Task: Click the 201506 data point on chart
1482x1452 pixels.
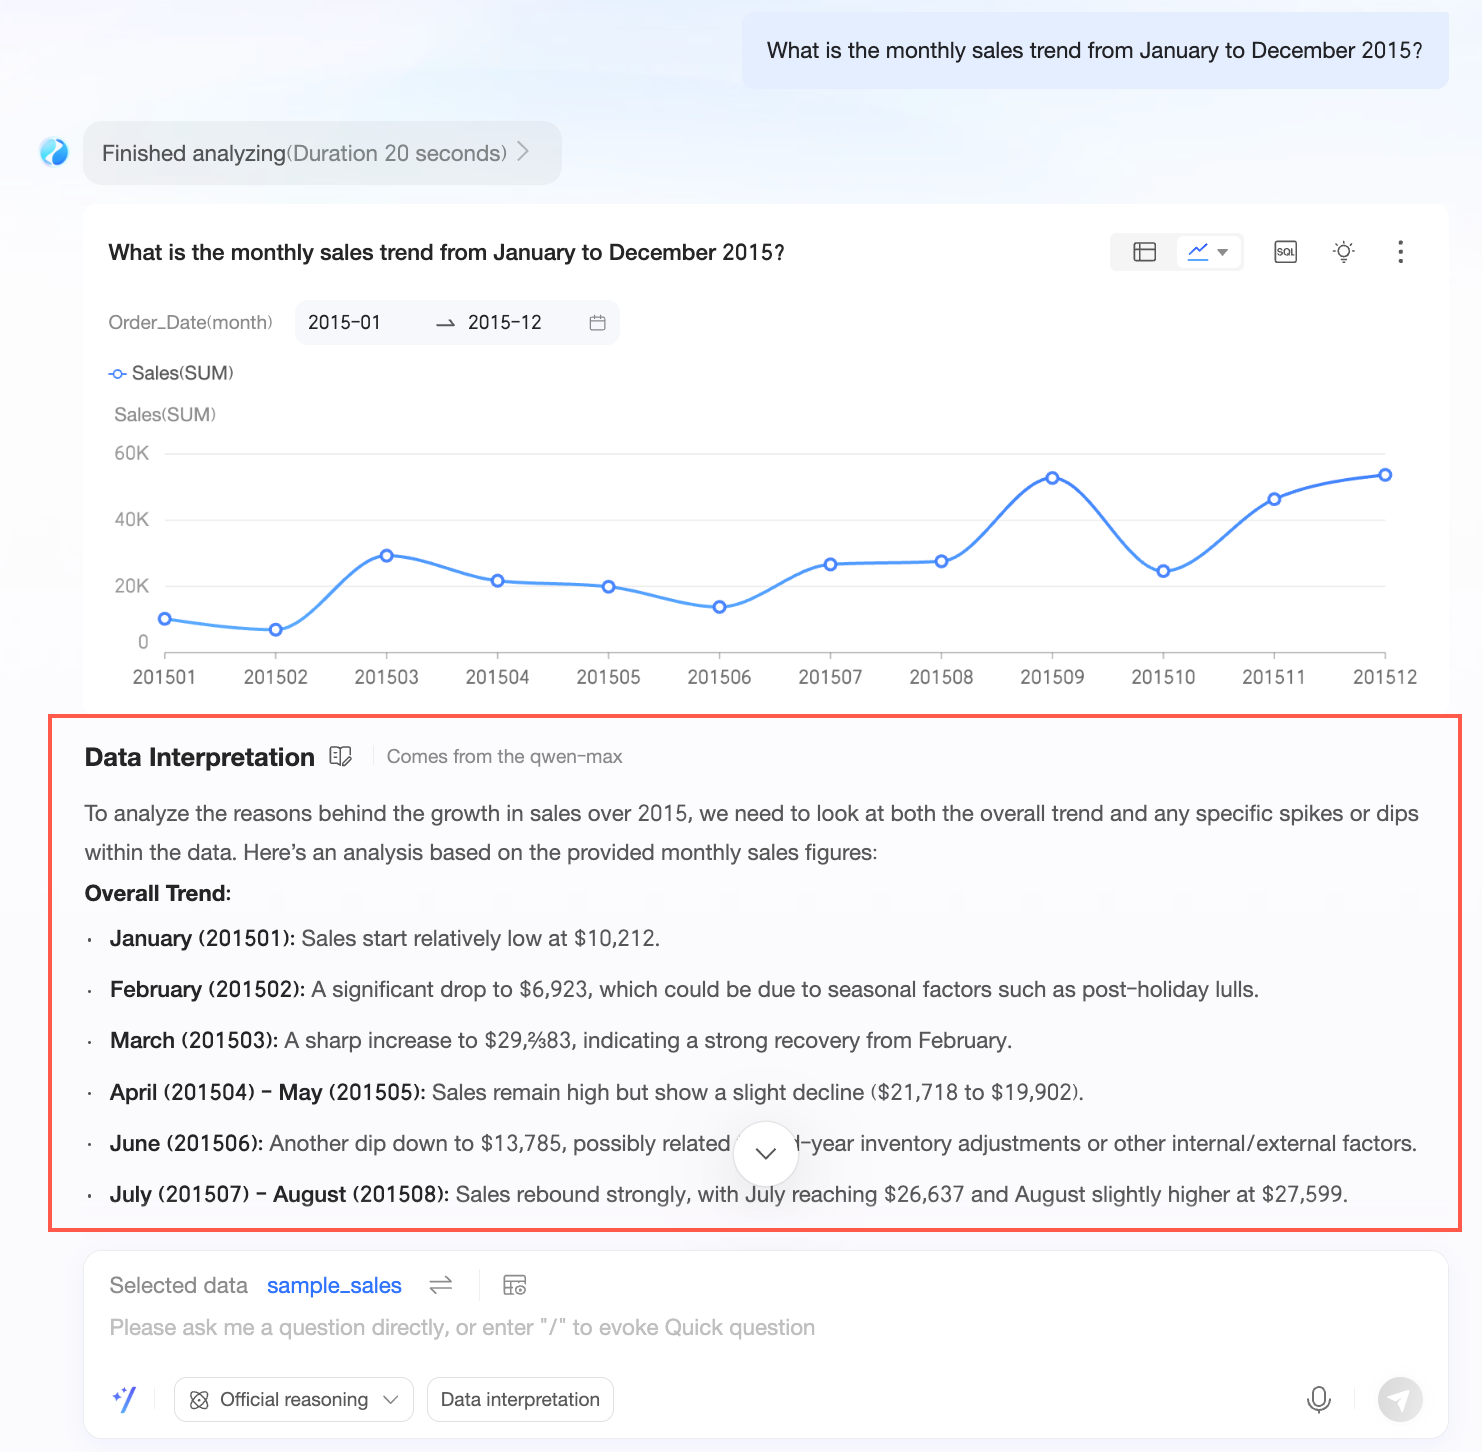Action: pos(719,607)
